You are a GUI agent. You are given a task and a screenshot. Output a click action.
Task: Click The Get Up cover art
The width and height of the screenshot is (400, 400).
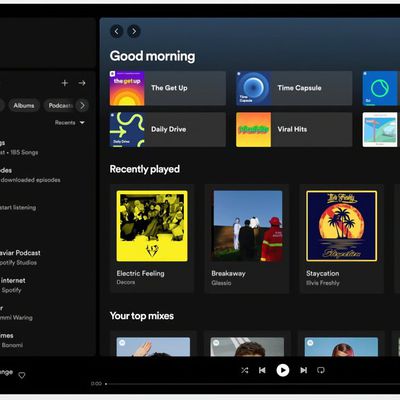click(127, 88)
